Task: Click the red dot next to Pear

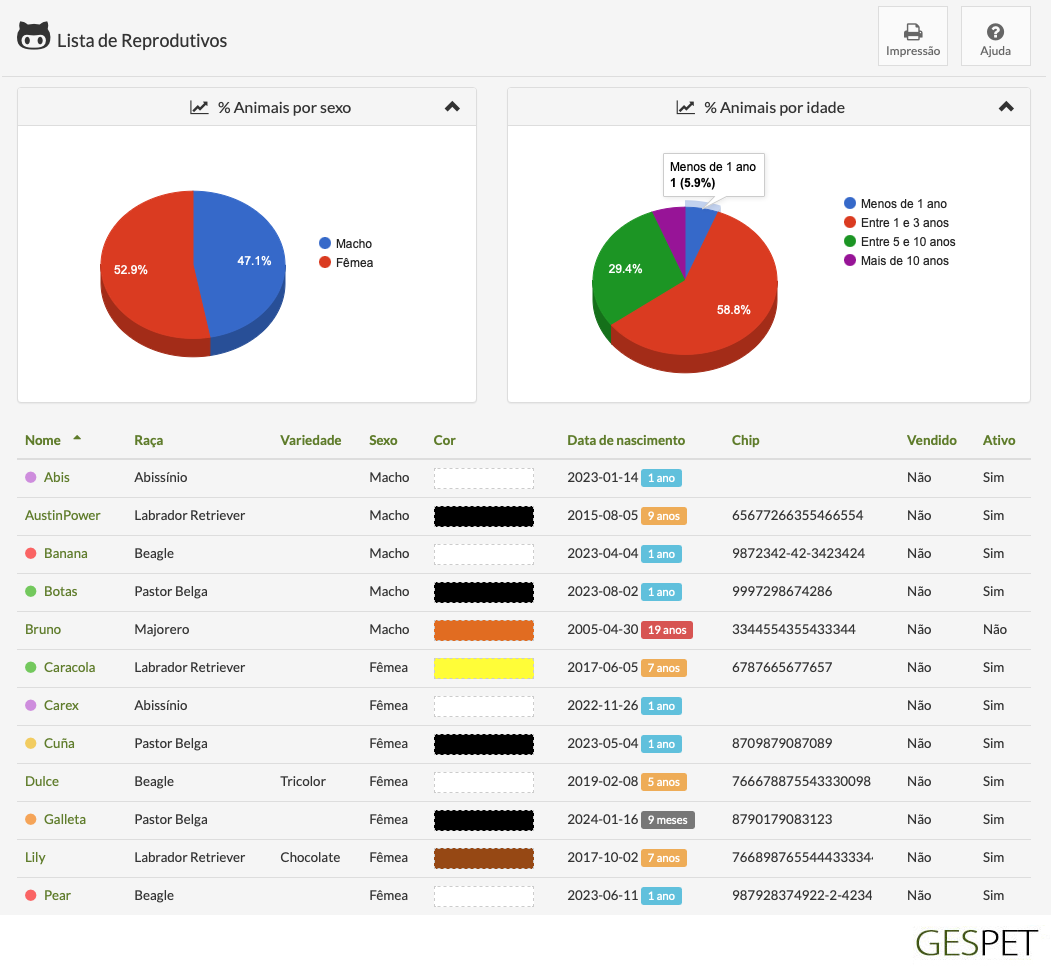Action: (30, 896)
